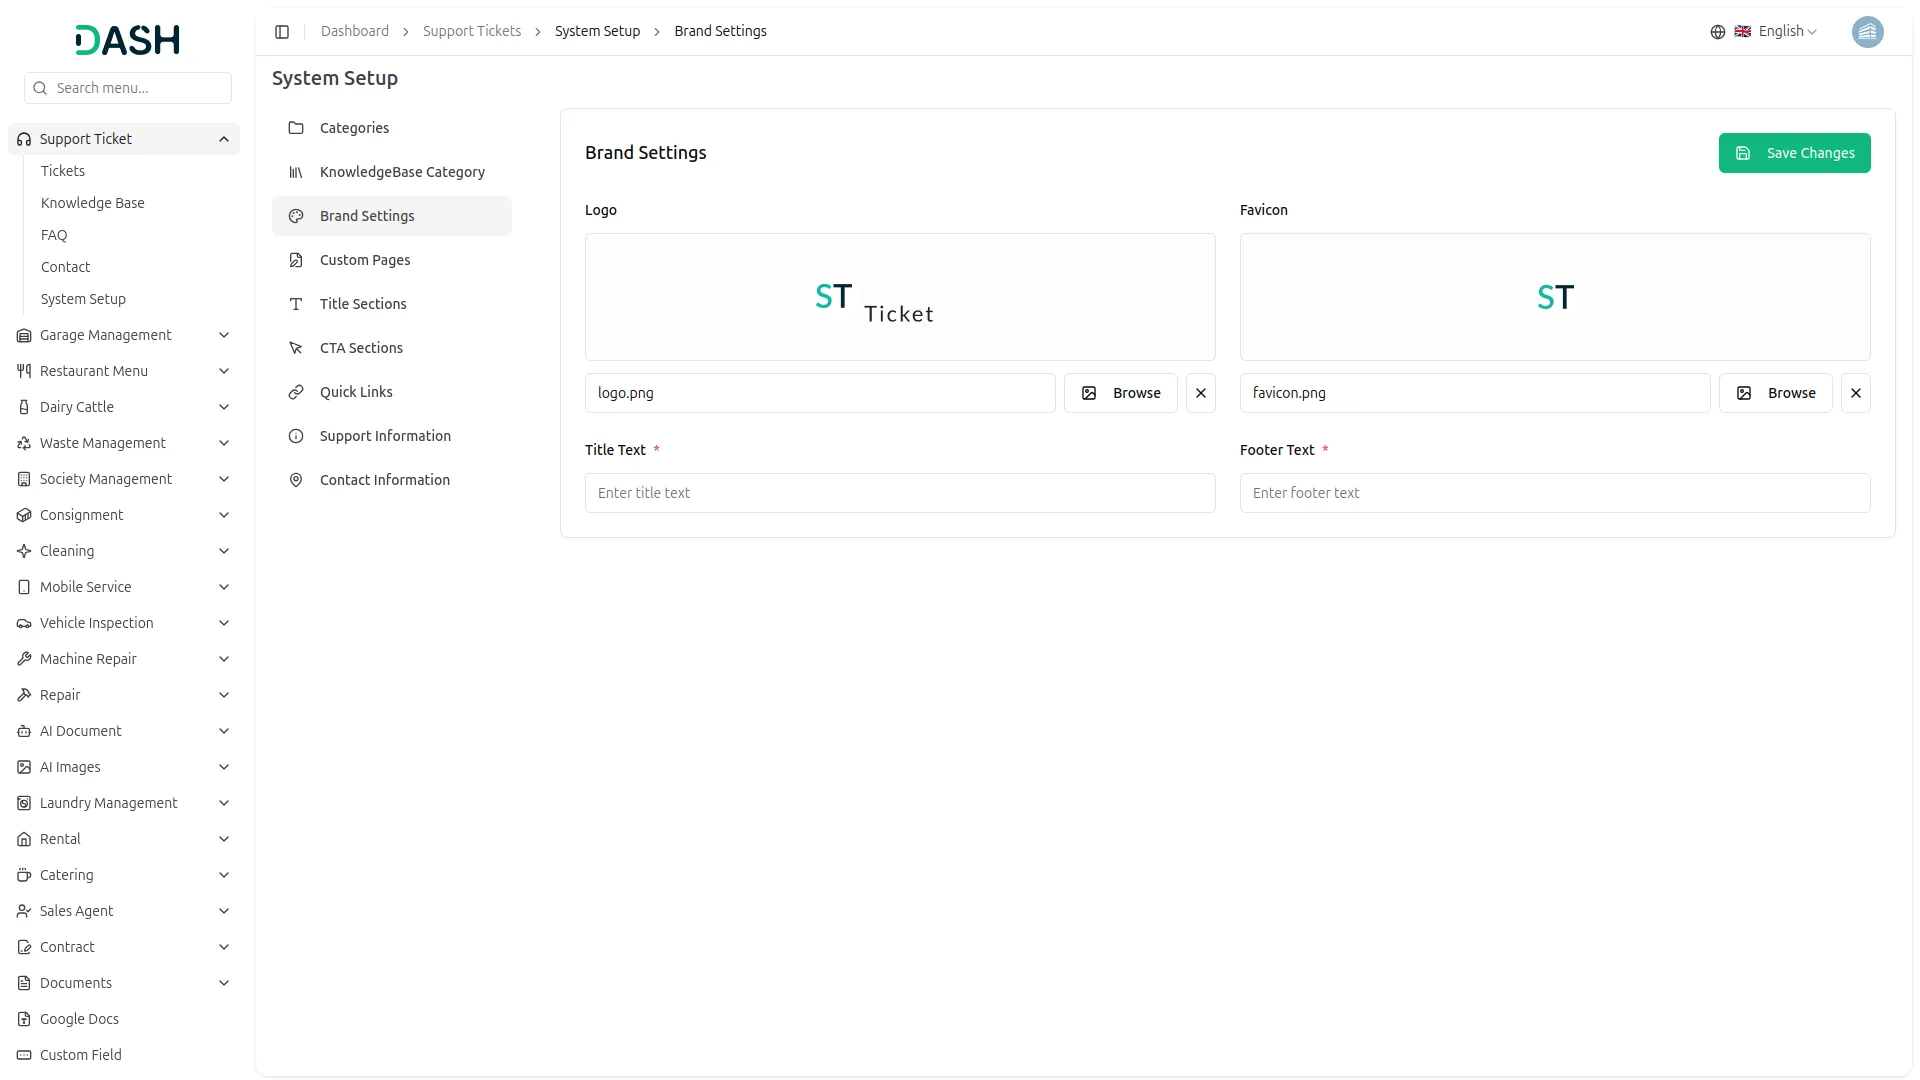Open the Custom Pages section

tap(365, 260)
